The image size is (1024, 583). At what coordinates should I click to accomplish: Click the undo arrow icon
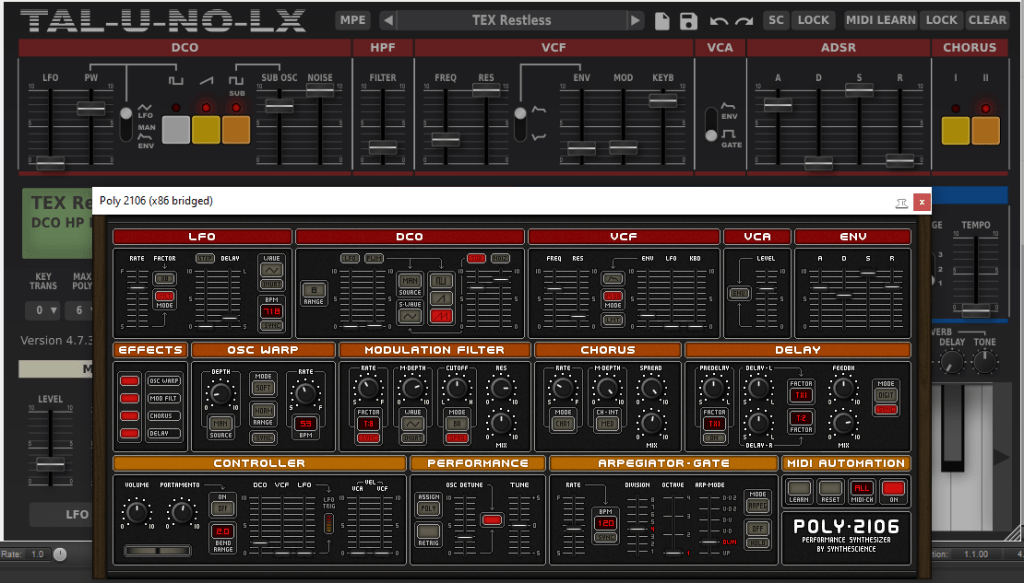(x=717, y=21)
